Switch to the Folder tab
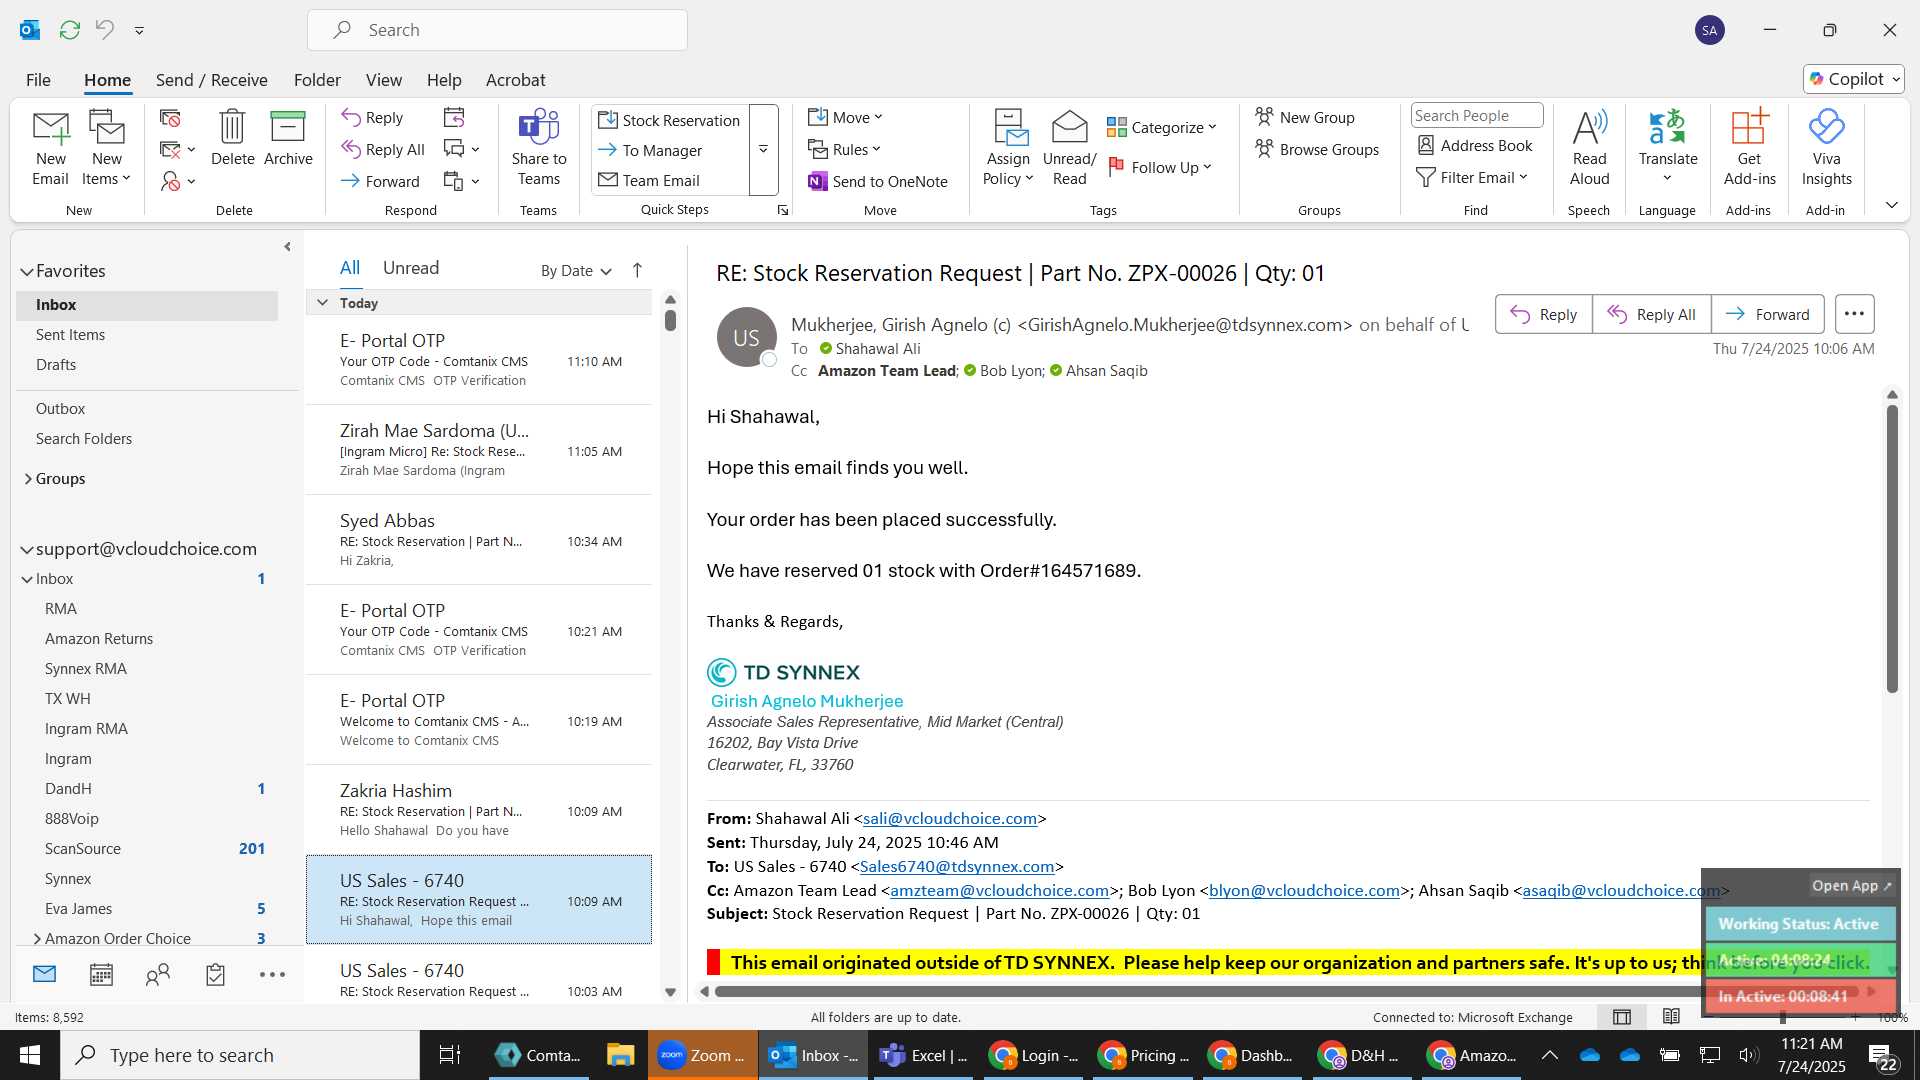 coord(317,80)
